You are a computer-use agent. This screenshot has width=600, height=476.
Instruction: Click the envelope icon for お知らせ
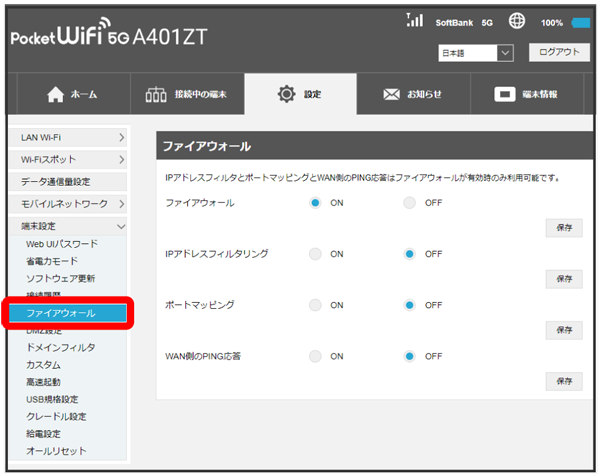(x=392, y=95)
